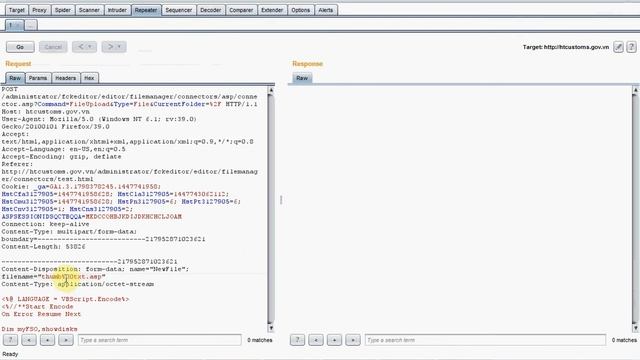Select the Repeater tab

[x=146, y=10]
